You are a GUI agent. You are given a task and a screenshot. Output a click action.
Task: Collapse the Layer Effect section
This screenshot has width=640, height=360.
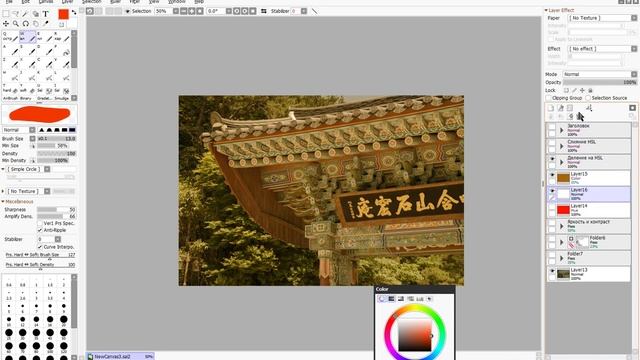pyautogui.click(x=546, y=10)
